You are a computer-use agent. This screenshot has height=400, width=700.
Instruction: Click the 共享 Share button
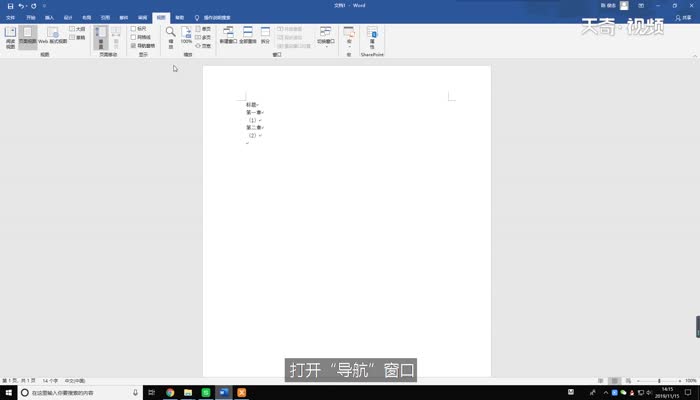point(683,18)
